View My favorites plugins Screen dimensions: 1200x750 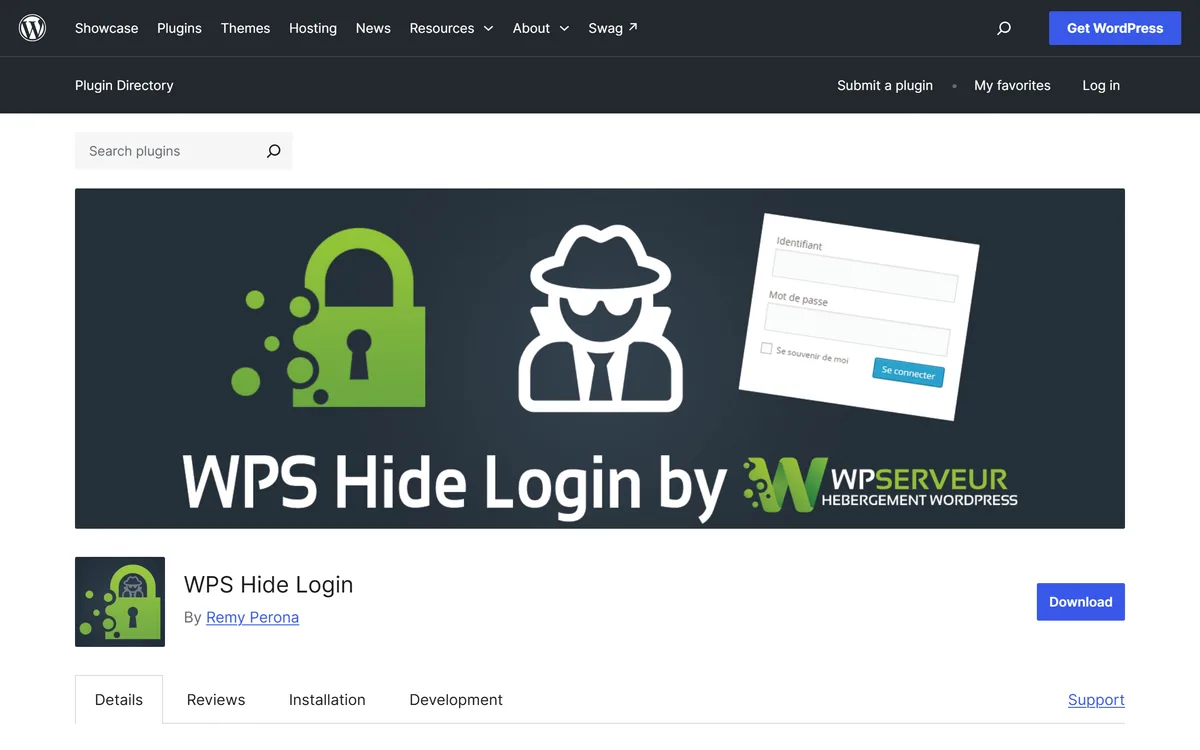(1012, 85)
